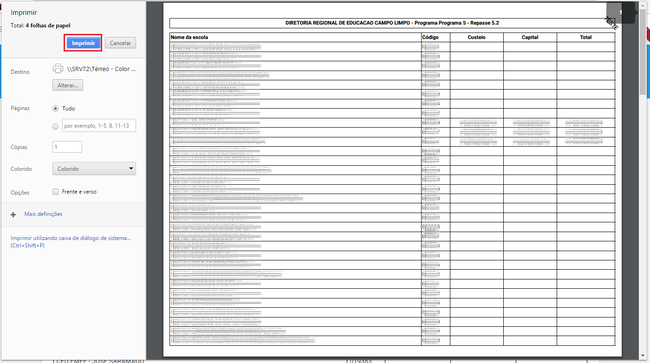
Task: Click the blue Imprimir button
Action: pyautogui.click(x=83, y=43)
